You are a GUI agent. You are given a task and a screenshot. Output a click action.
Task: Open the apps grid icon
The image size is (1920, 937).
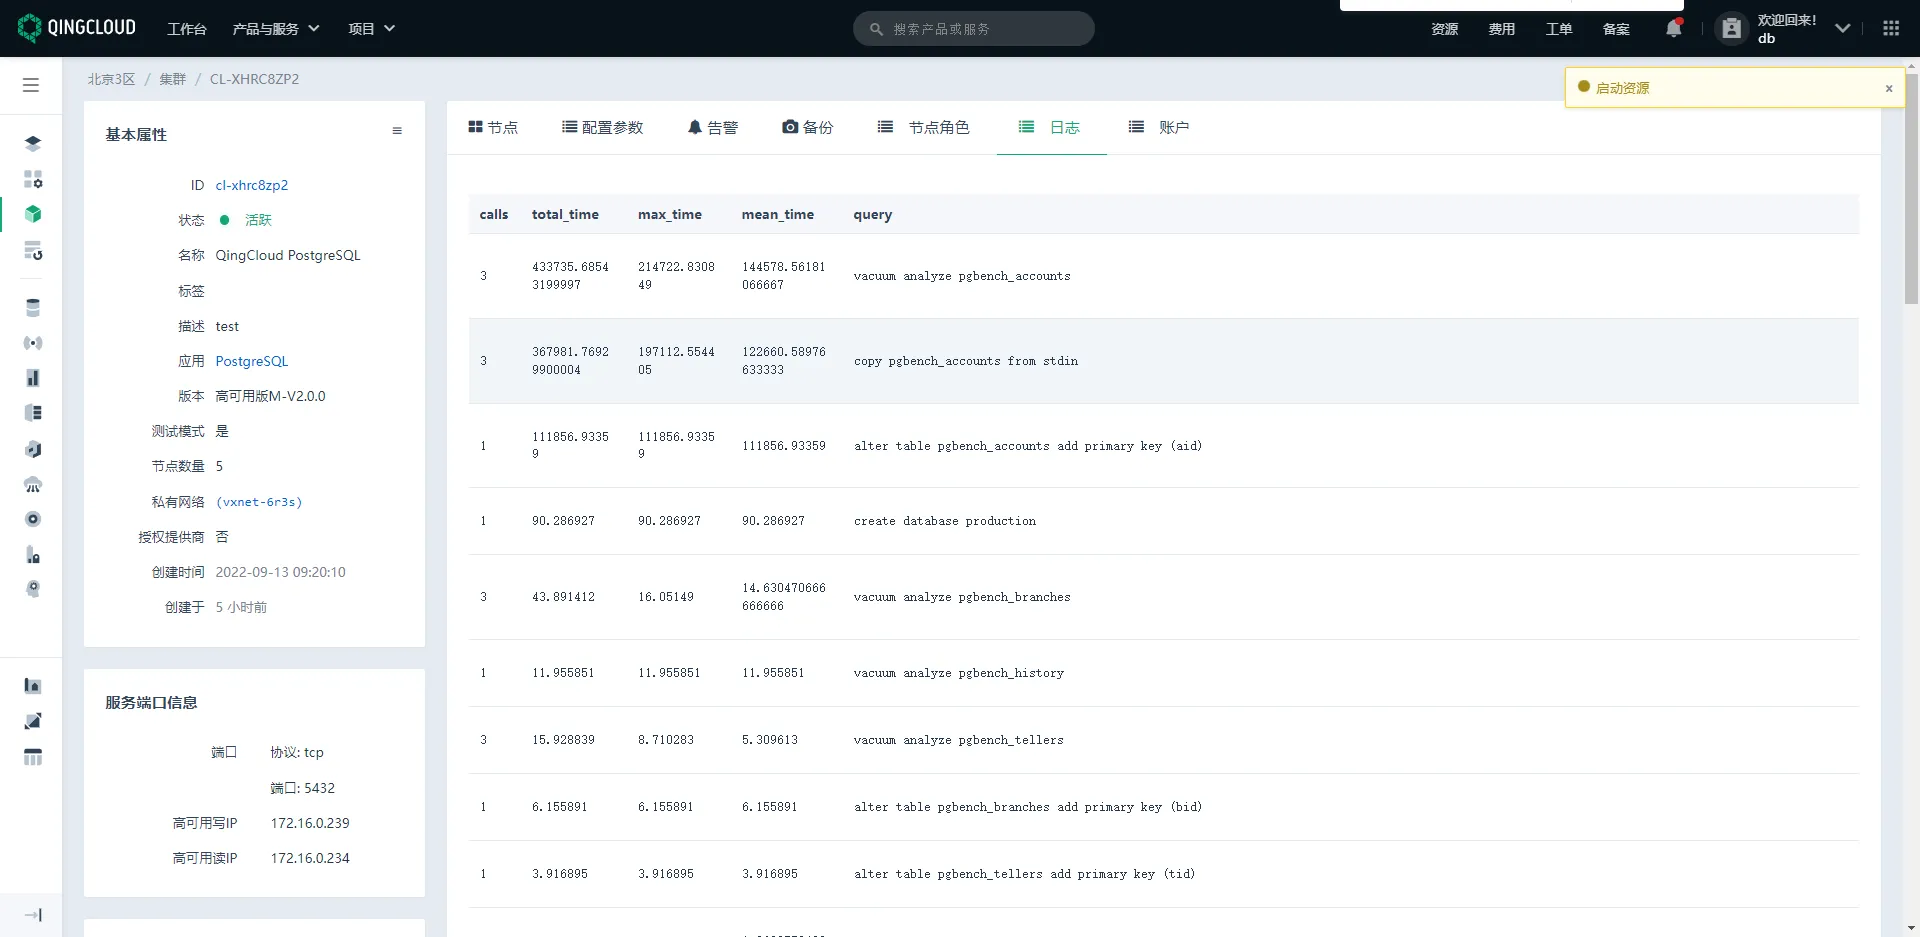1890,29
